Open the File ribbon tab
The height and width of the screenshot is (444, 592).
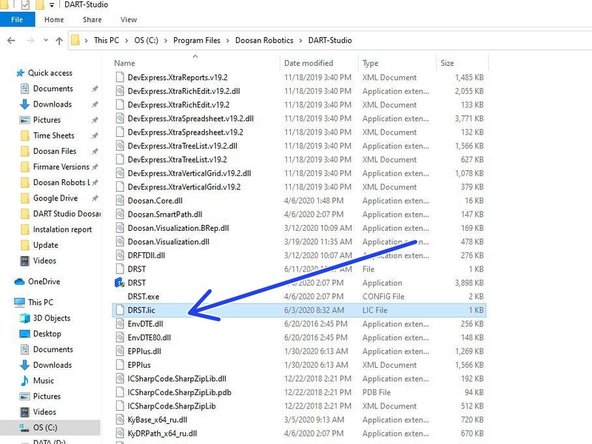tap(17, 20)
